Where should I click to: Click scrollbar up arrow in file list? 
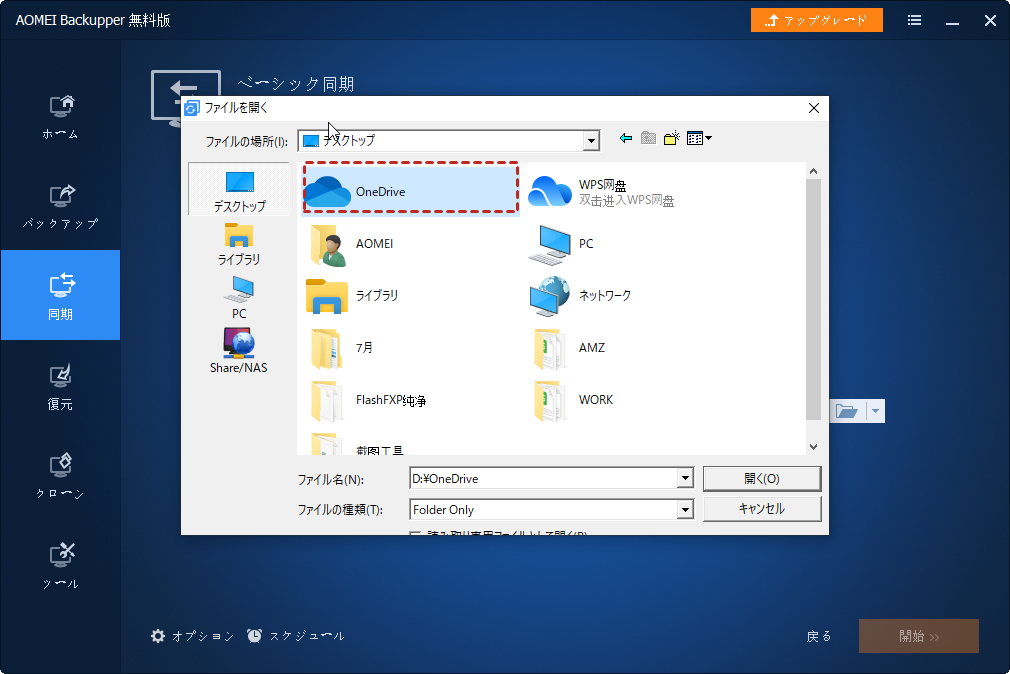[x=814, y=171]
